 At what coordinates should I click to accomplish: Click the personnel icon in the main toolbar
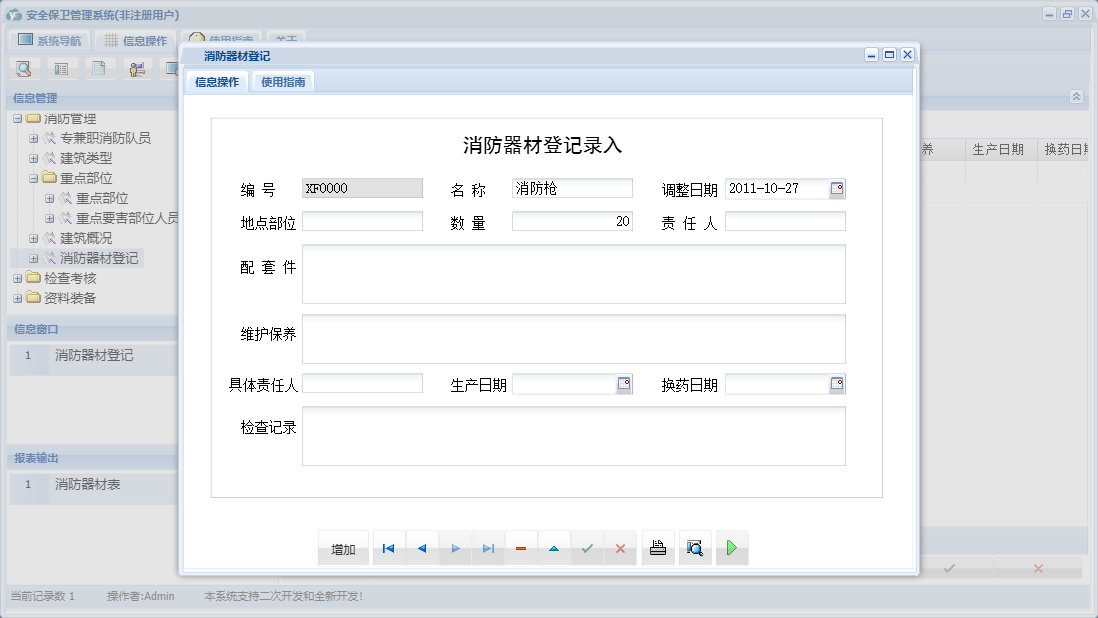pyautogui.click(x=137, y=68)
